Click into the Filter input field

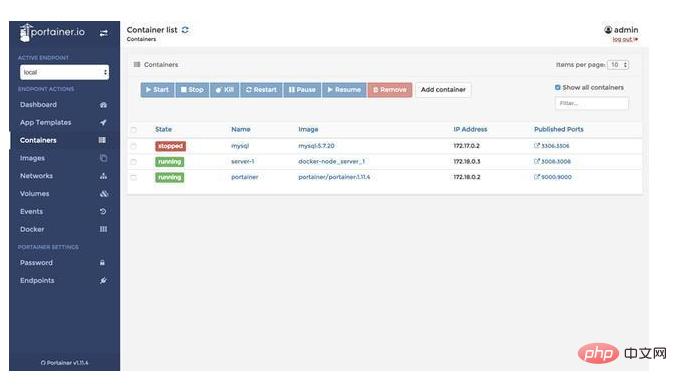pyautogui.click(x=592, y=104)
